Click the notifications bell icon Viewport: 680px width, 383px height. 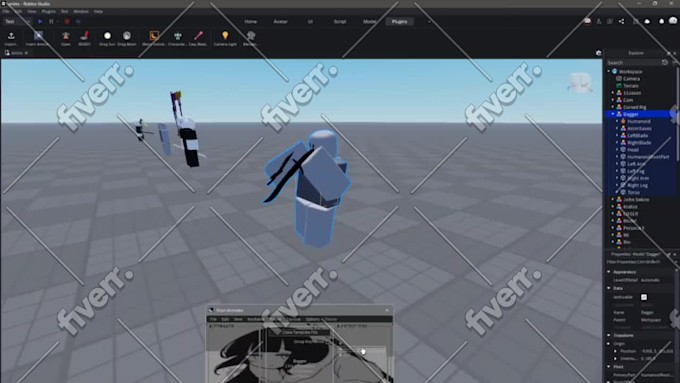click(661, 21)
